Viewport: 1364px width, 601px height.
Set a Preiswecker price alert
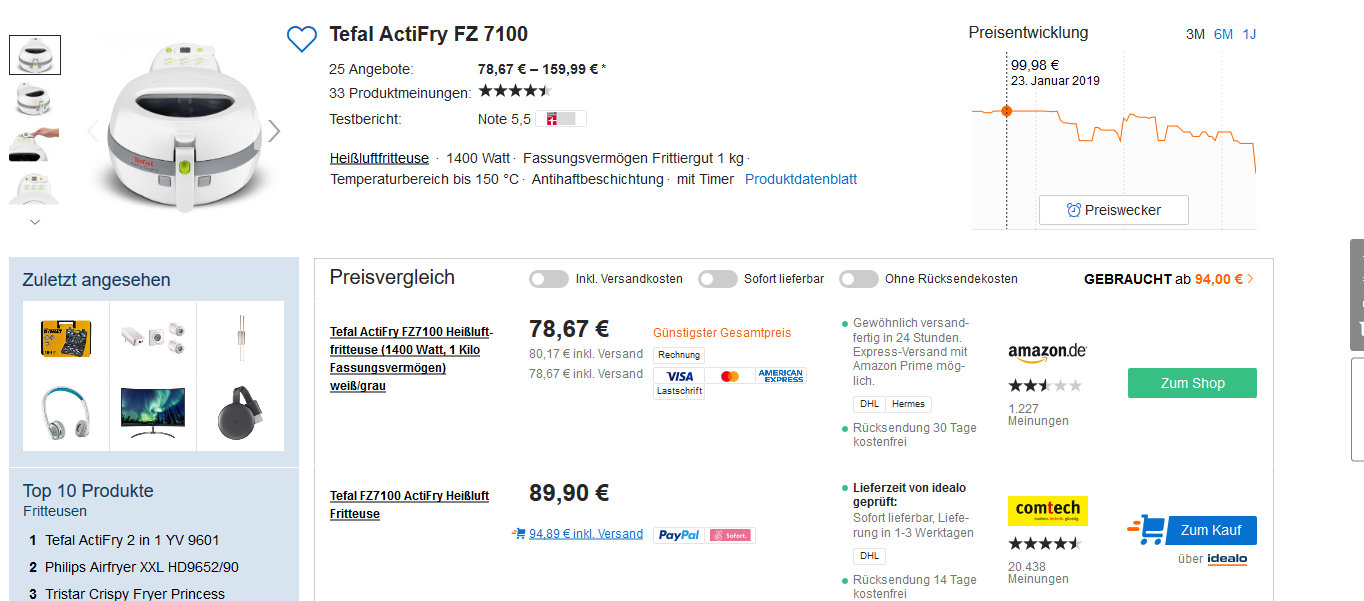pyautogui.click(x=1113, y=210)
